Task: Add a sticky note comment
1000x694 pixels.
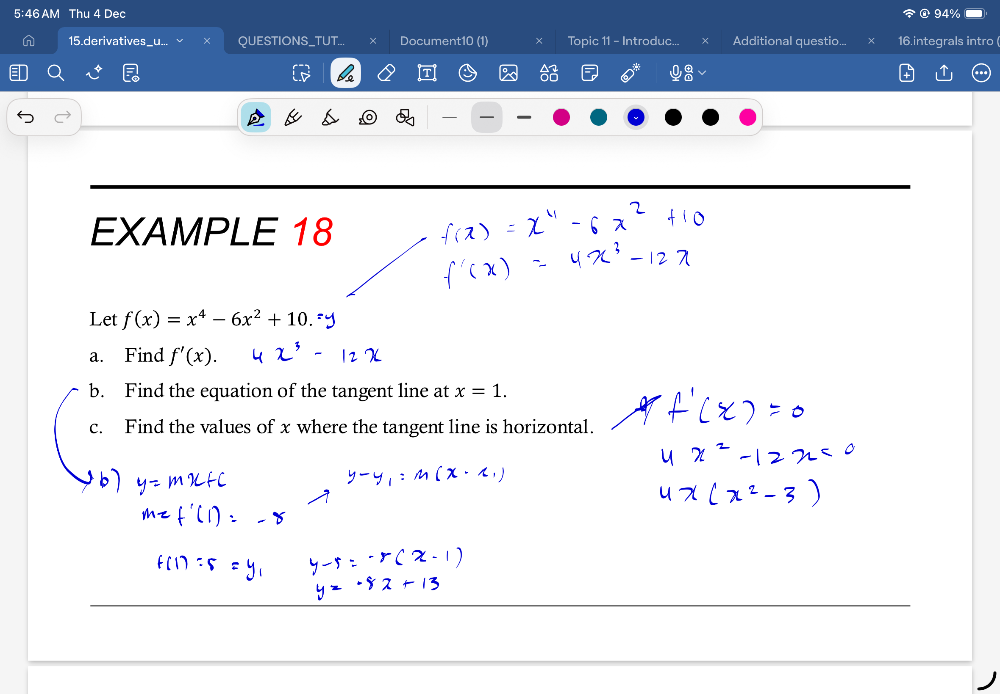Action: pos(588,72)
